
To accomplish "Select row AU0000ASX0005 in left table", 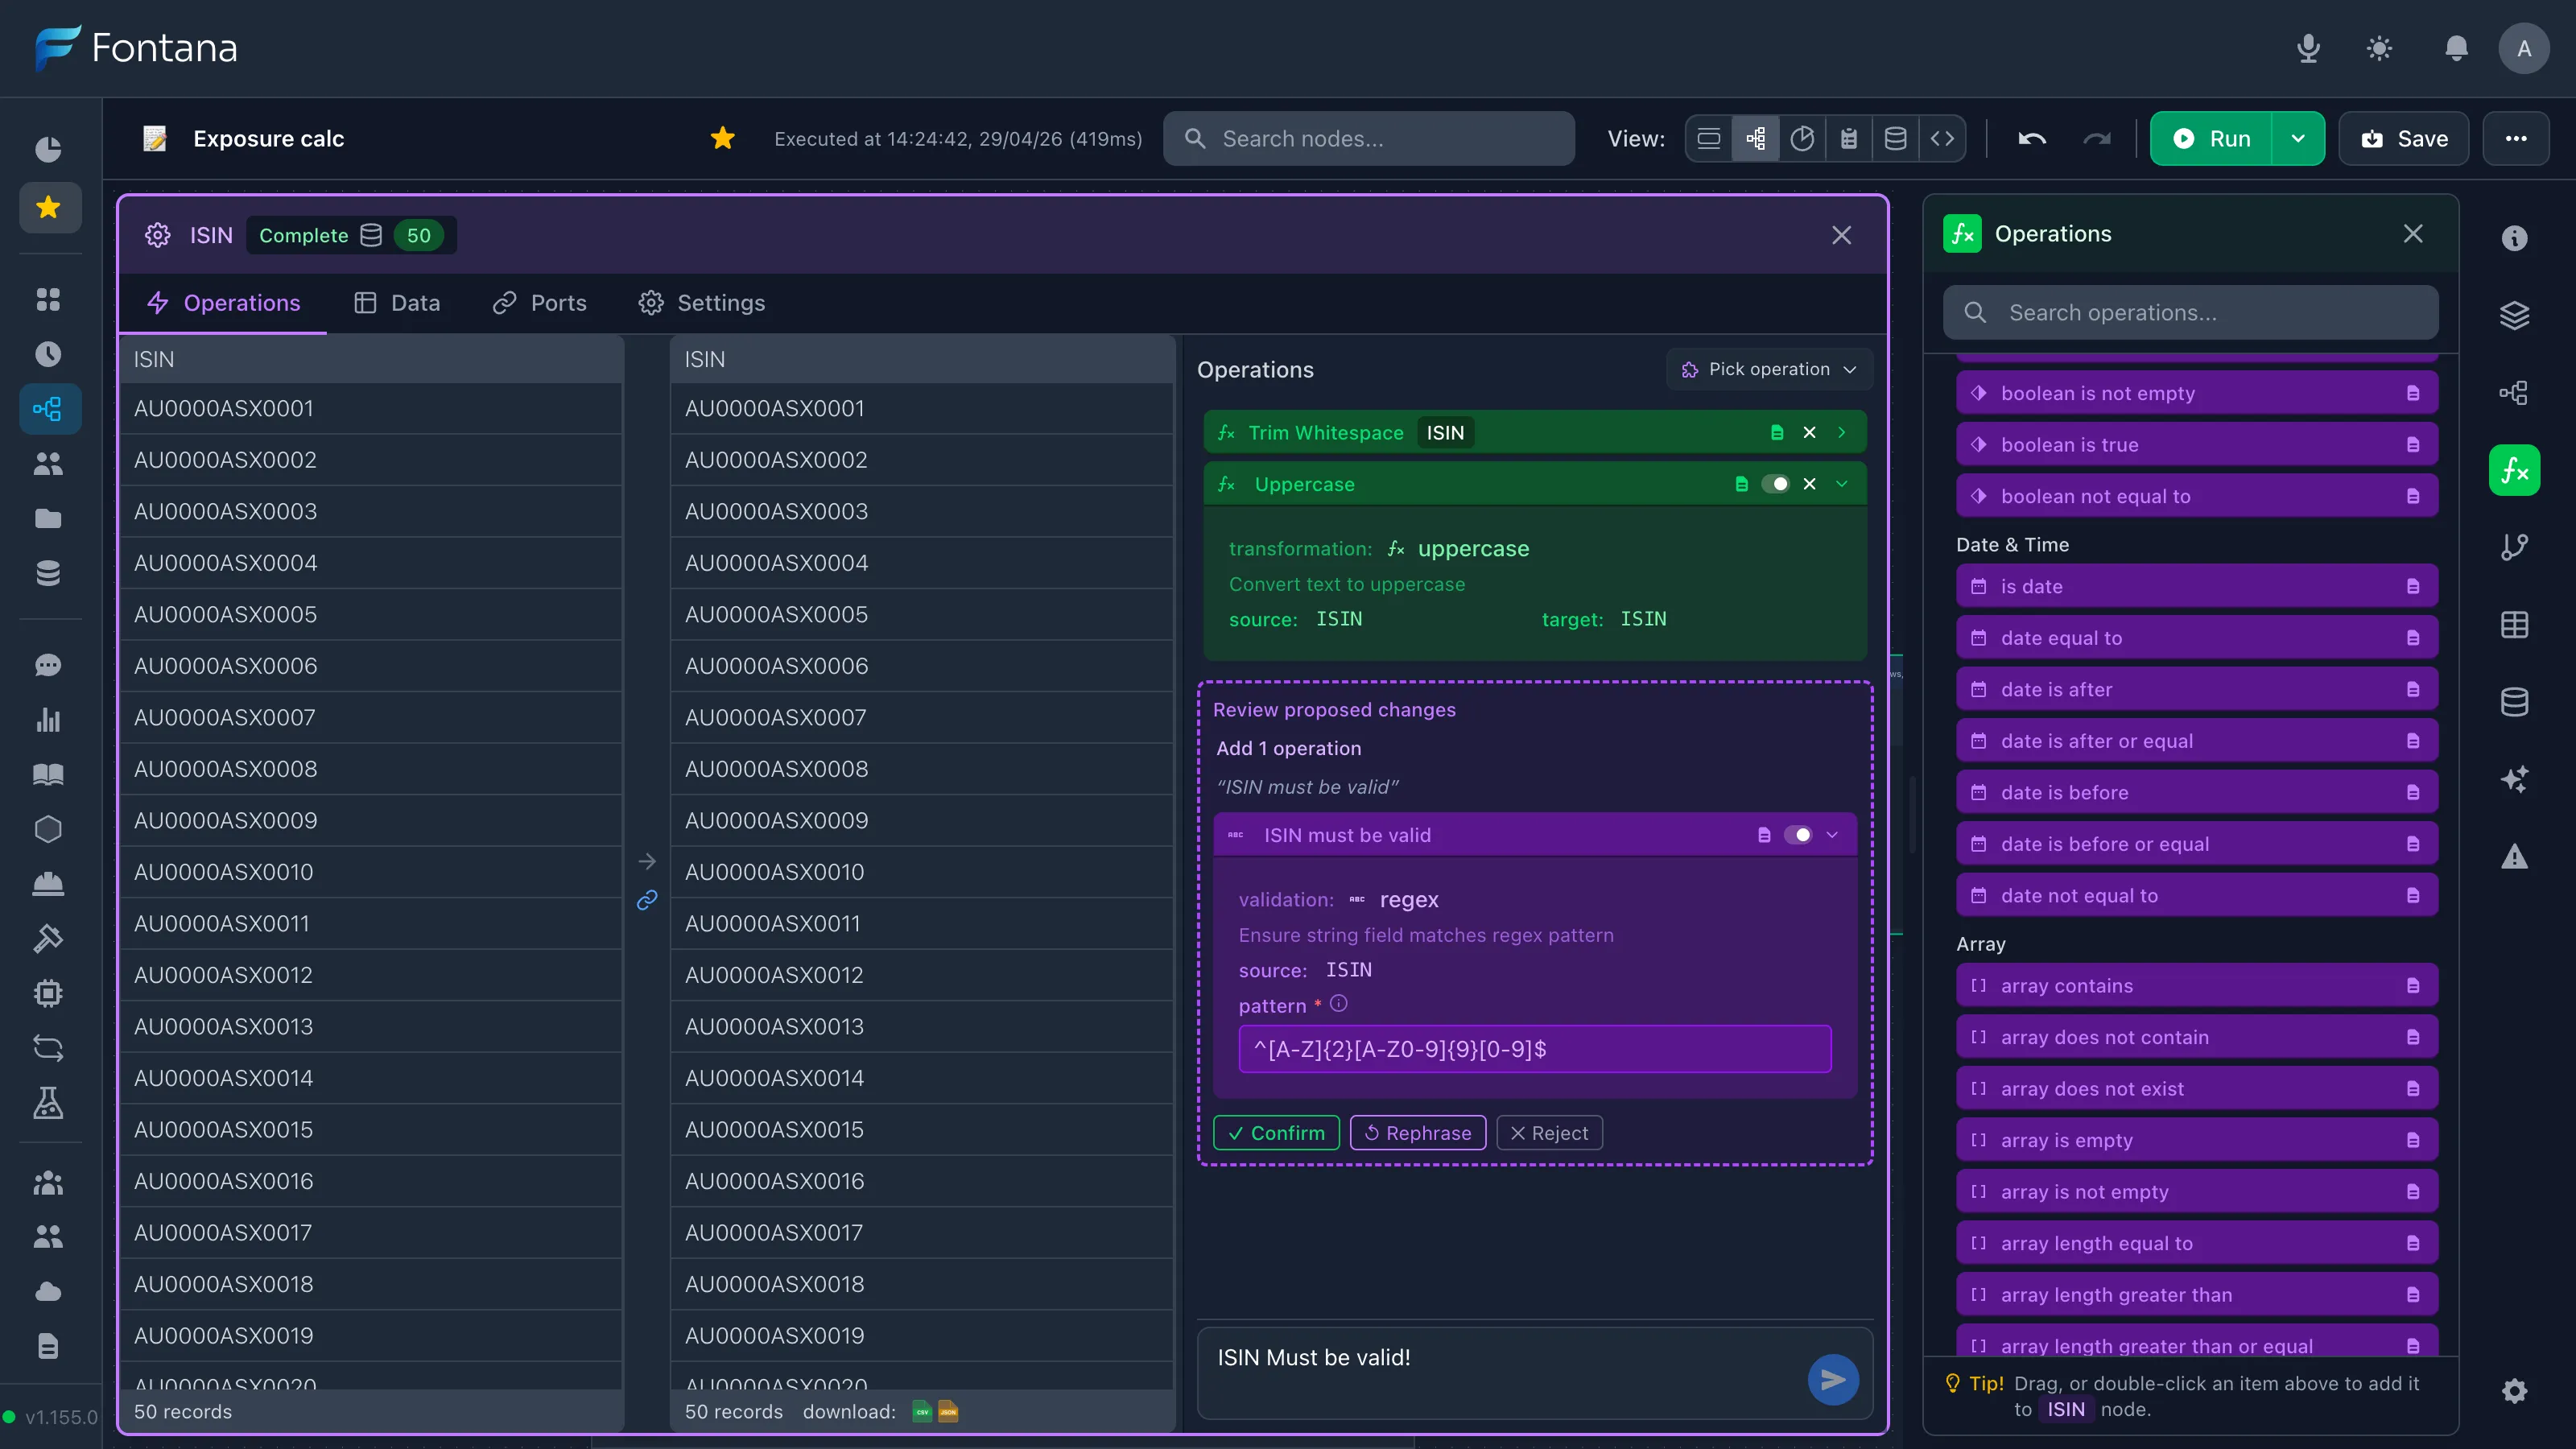I will click(x=371, y=614).
